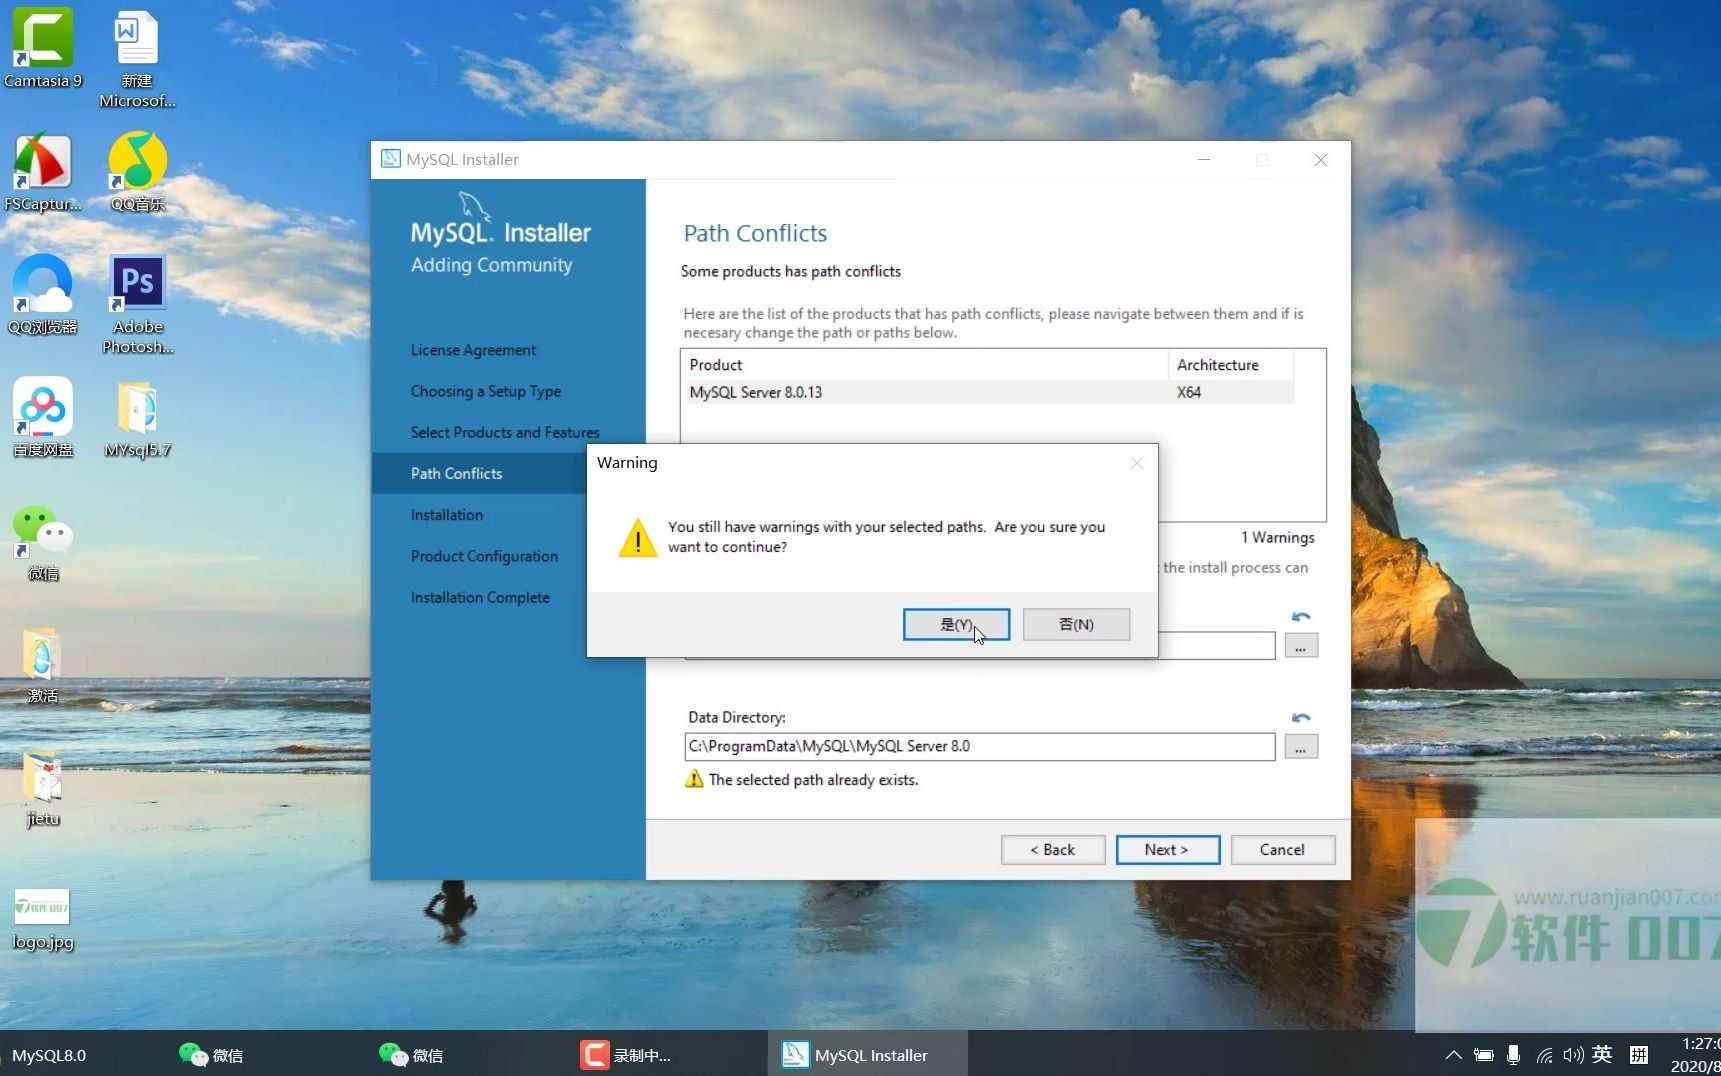Revert the Install Directory path with the undo arrow
Viewport: 1721px width, 1076px height.
[1300, 616]
